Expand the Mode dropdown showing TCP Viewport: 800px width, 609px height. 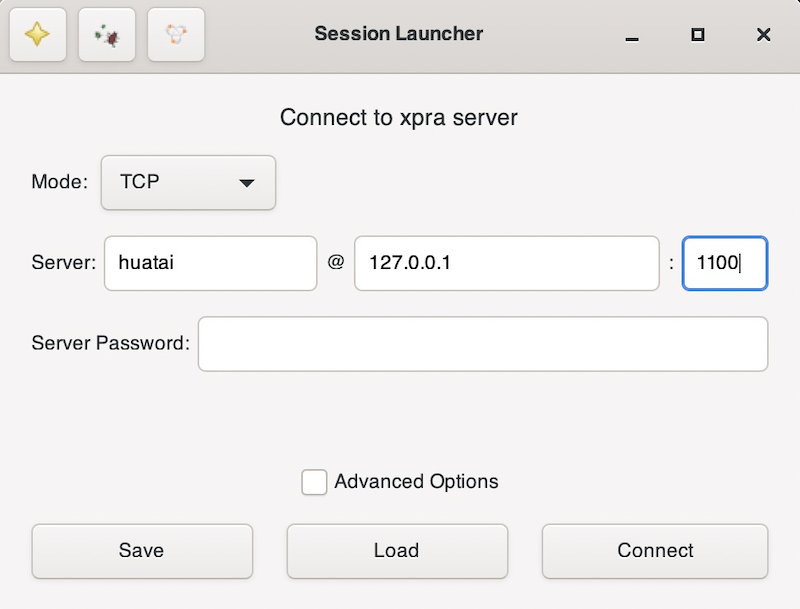(x=188, y=182)
